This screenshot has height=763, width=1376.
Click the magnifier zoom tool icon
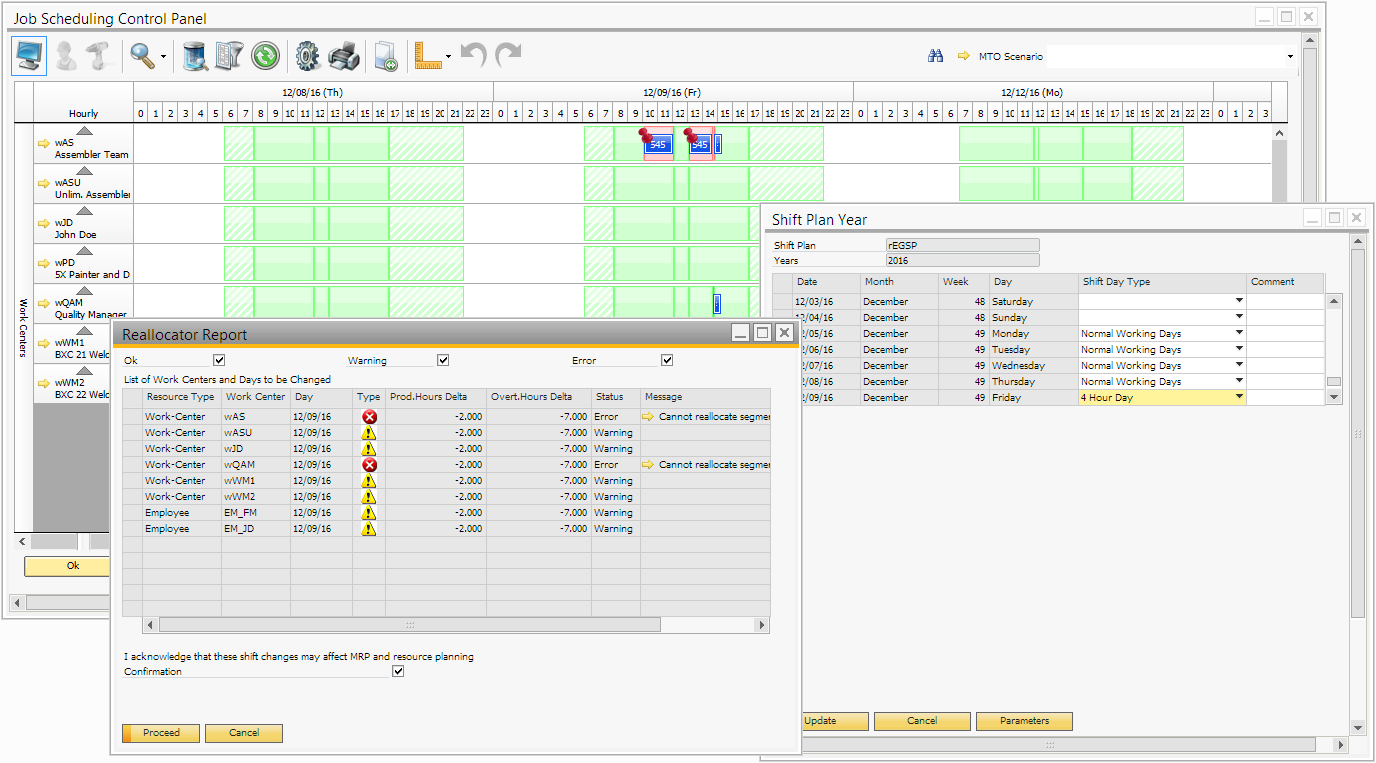click(x=143, y=56)
